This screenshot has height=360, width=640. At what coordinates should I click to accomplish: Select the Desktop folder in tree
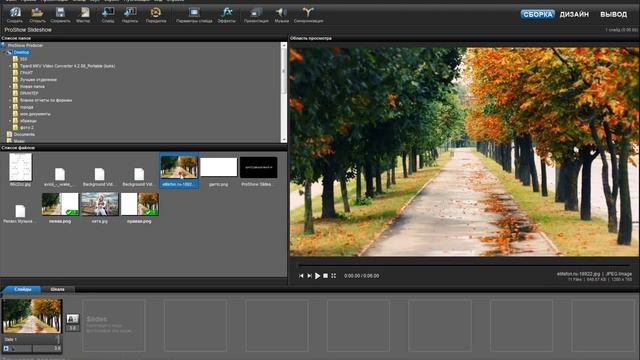tap(21, 52)
